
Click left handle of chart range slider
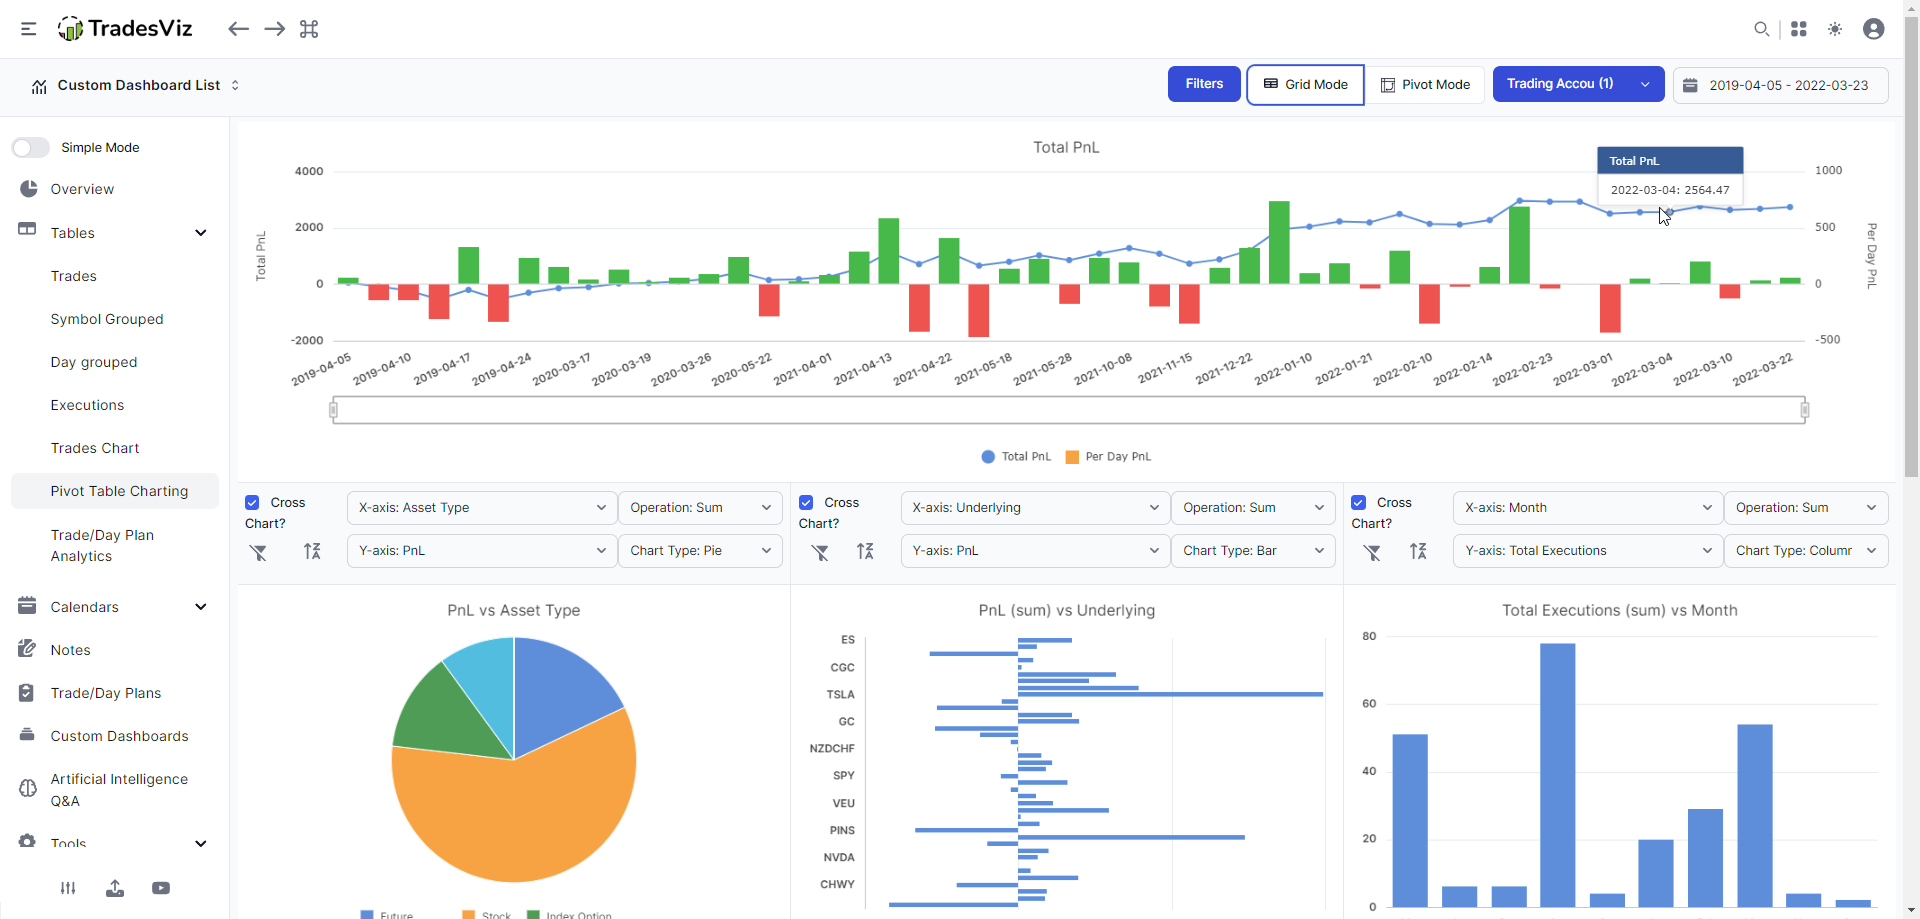333,410
